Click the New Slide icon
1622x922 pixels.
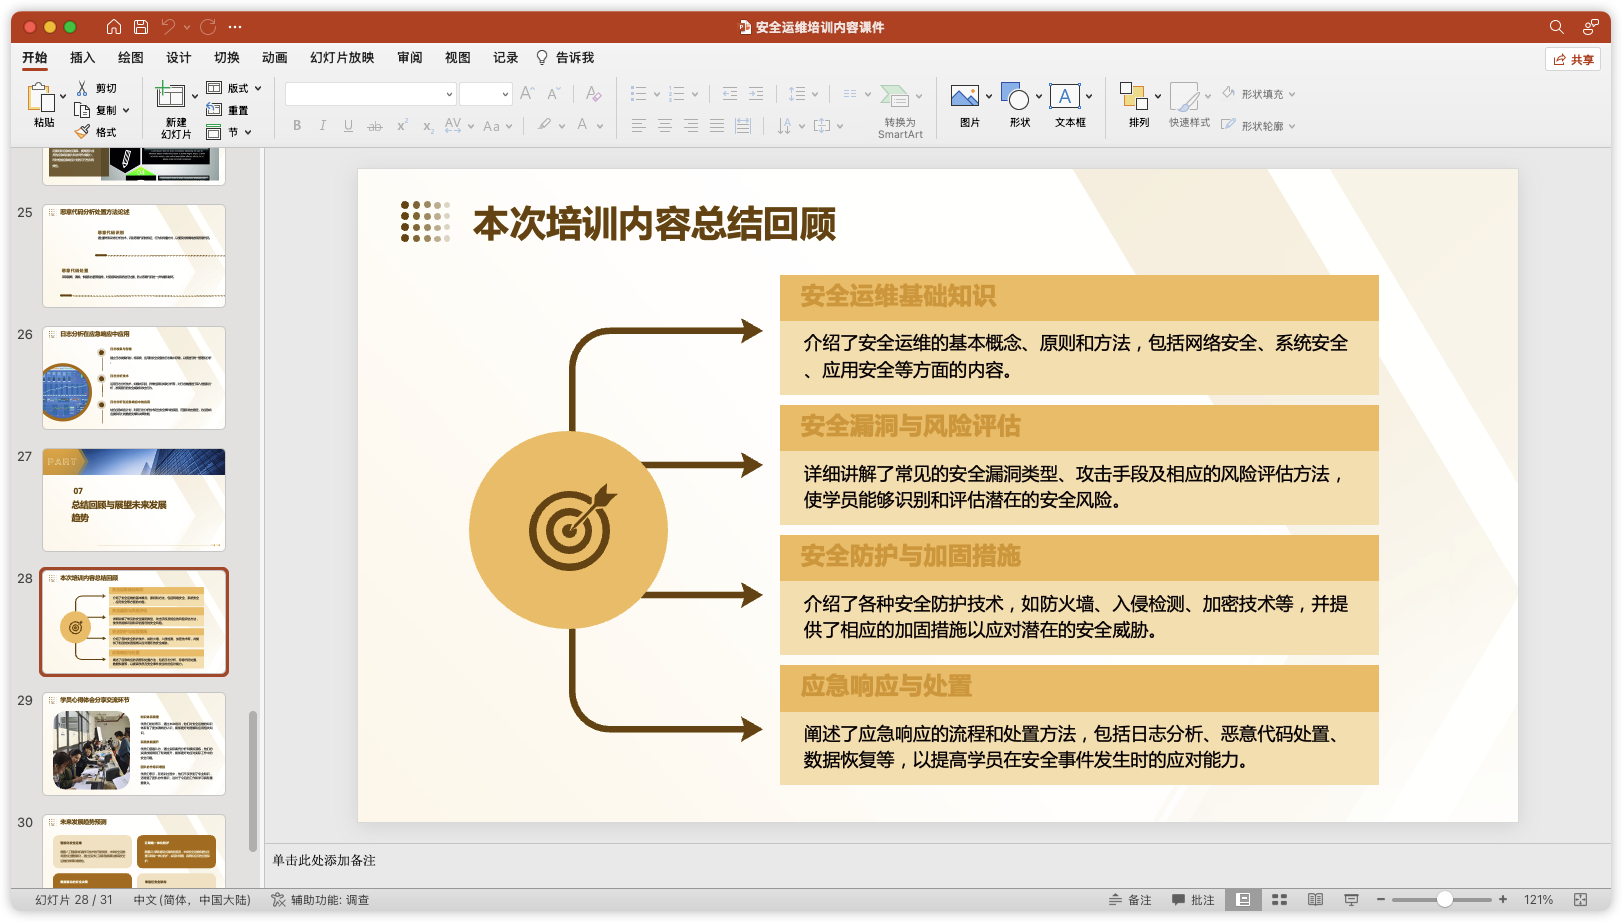[170, 96]
